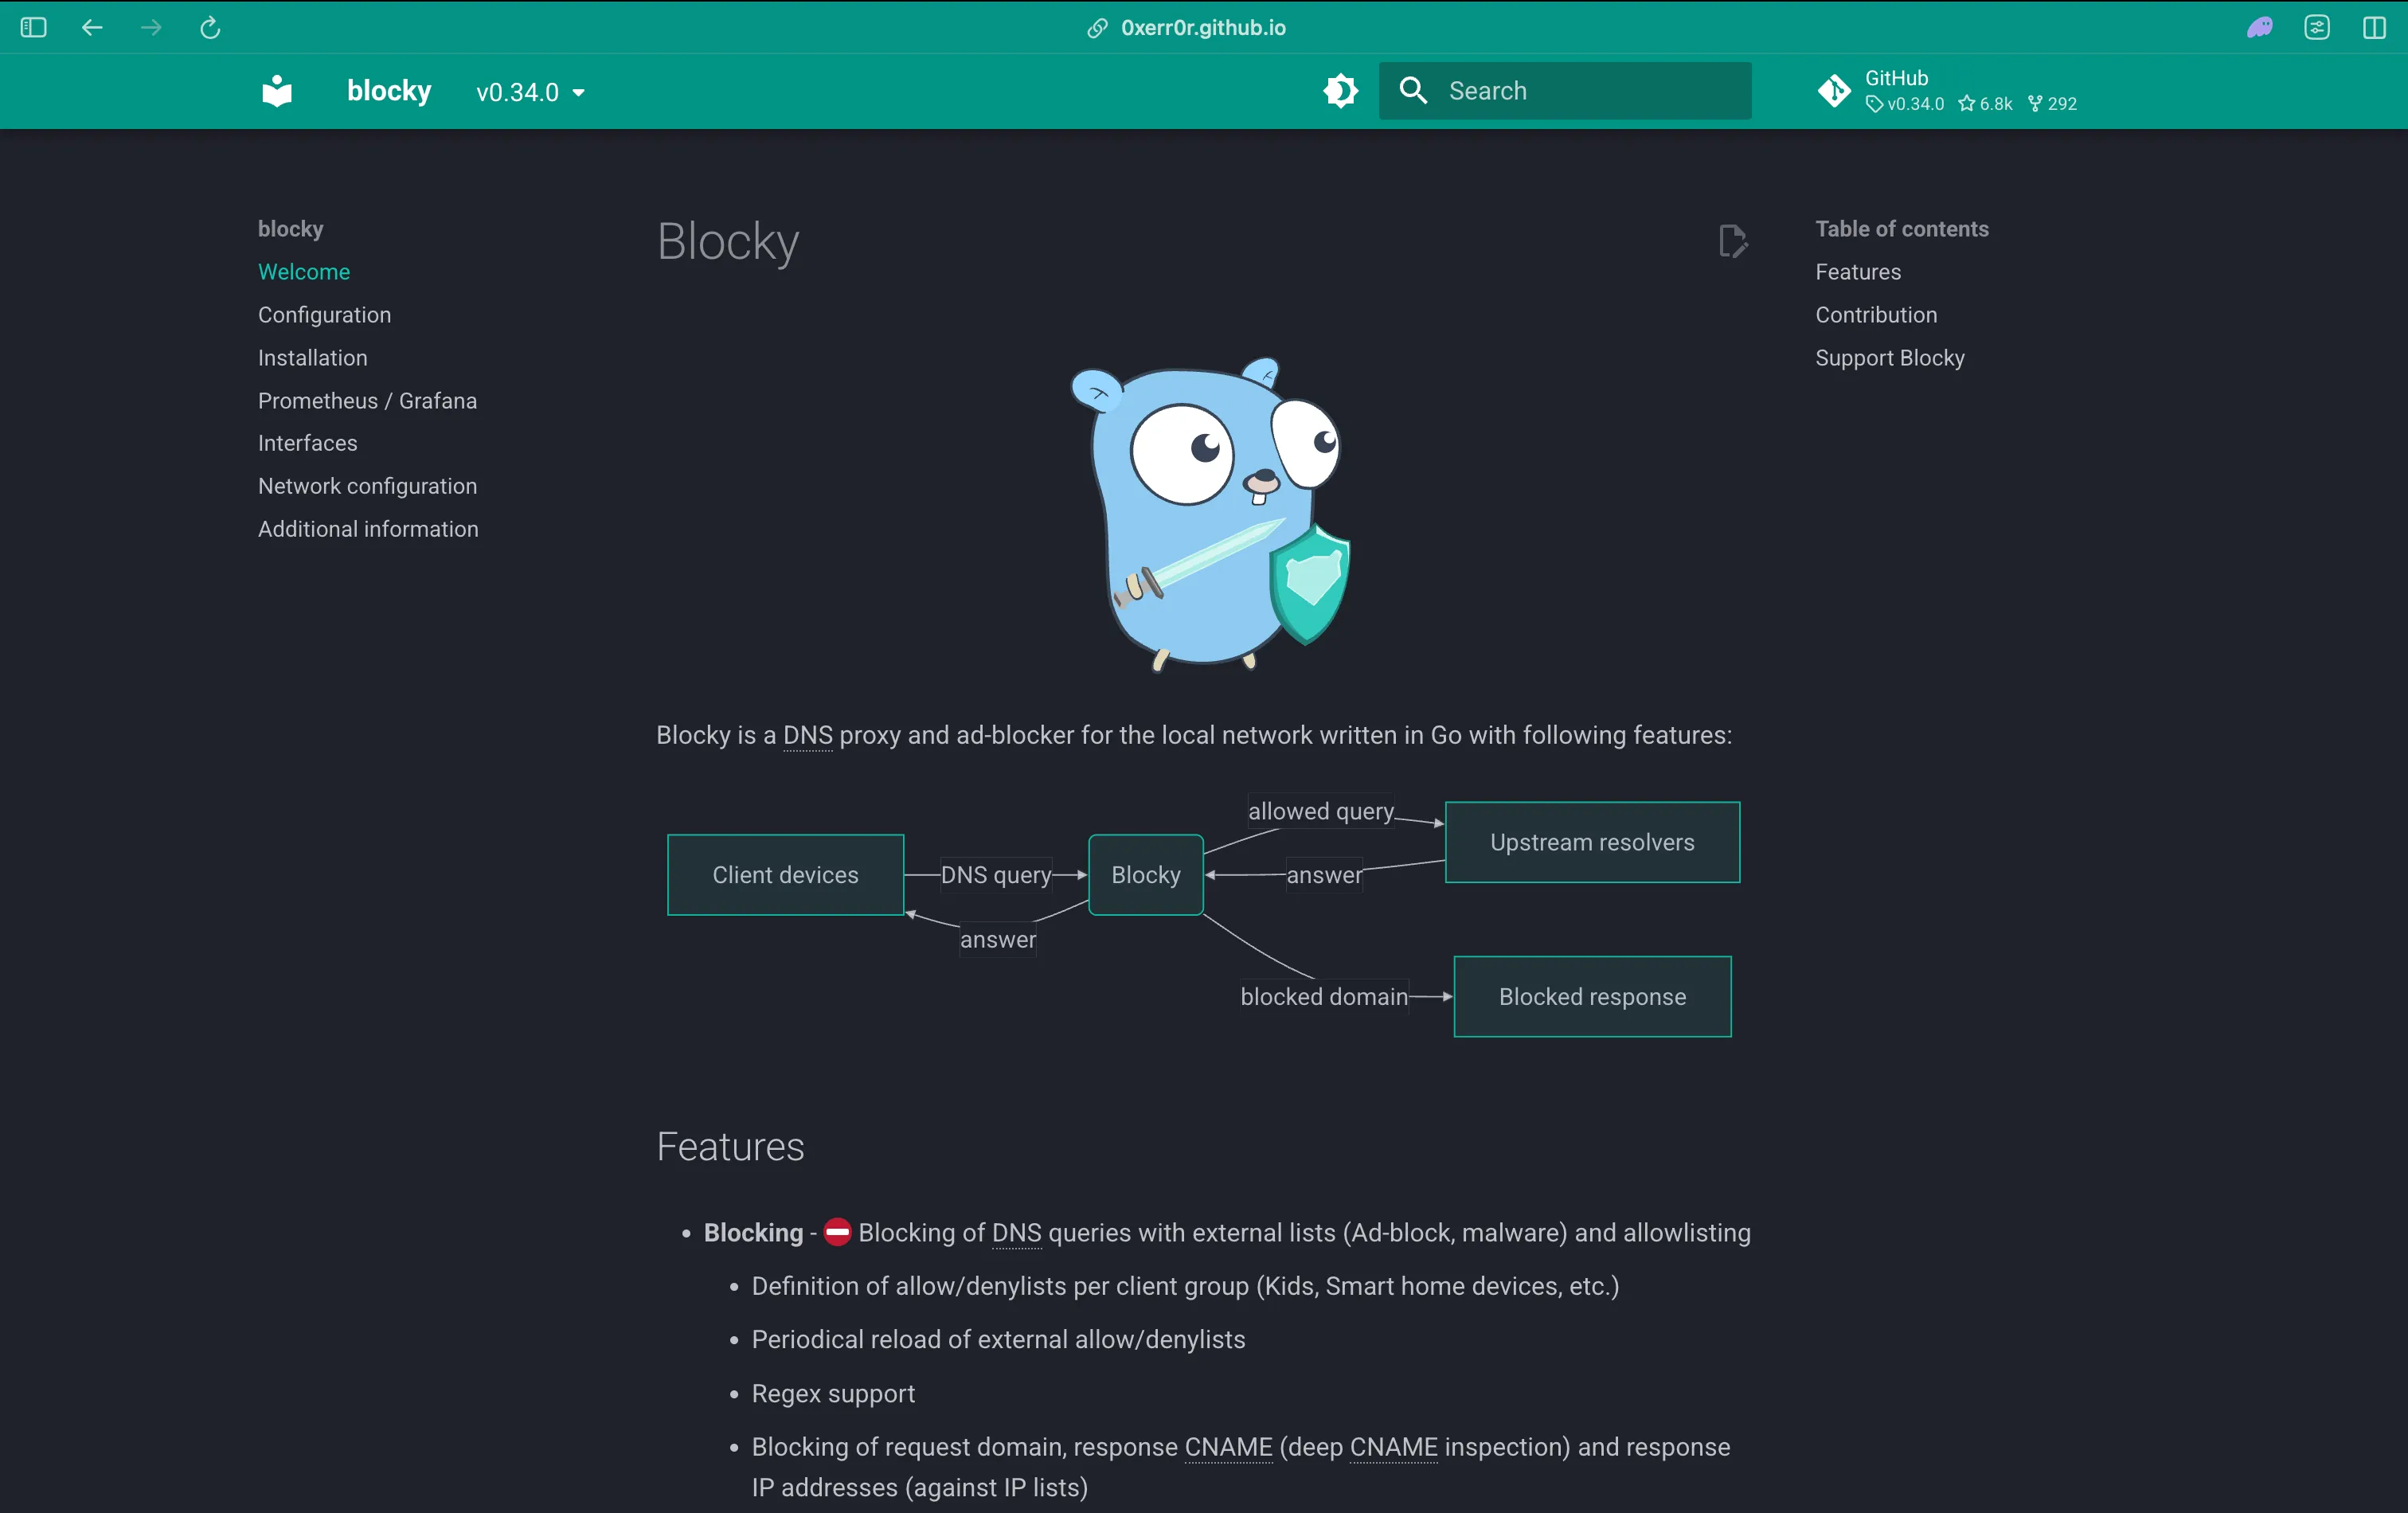Viewport: 2408px width, 1513px height.
Task: Click the link icon beside the URL
Action: 1097,28
